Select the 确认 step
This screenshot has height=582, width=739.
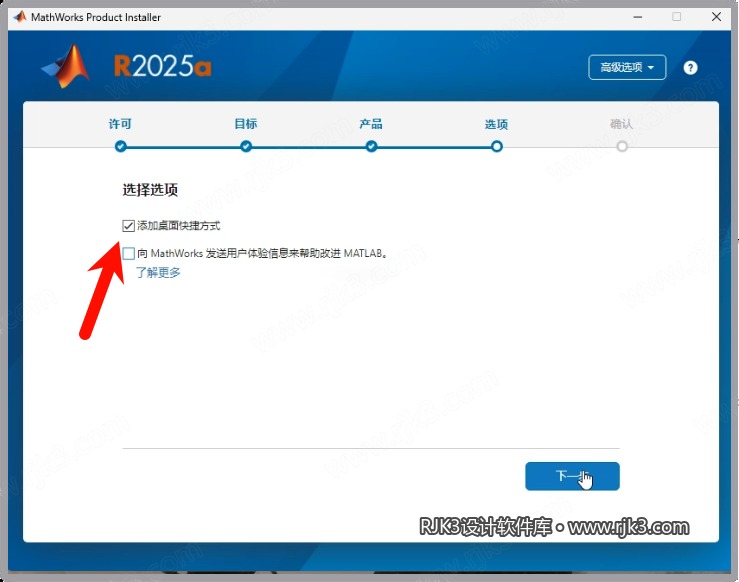[622, 124]
